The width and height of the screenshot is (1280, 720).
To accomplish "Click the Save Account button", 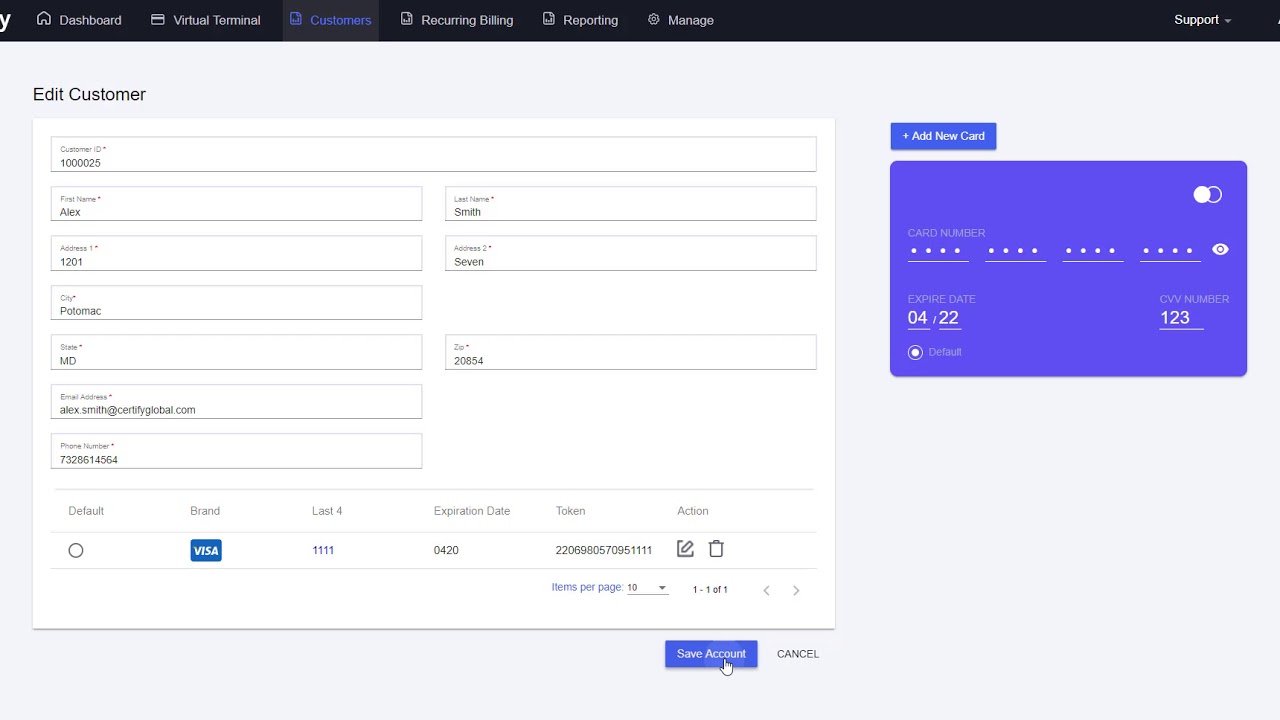I will pyautogui.click(x=711, y=654).
